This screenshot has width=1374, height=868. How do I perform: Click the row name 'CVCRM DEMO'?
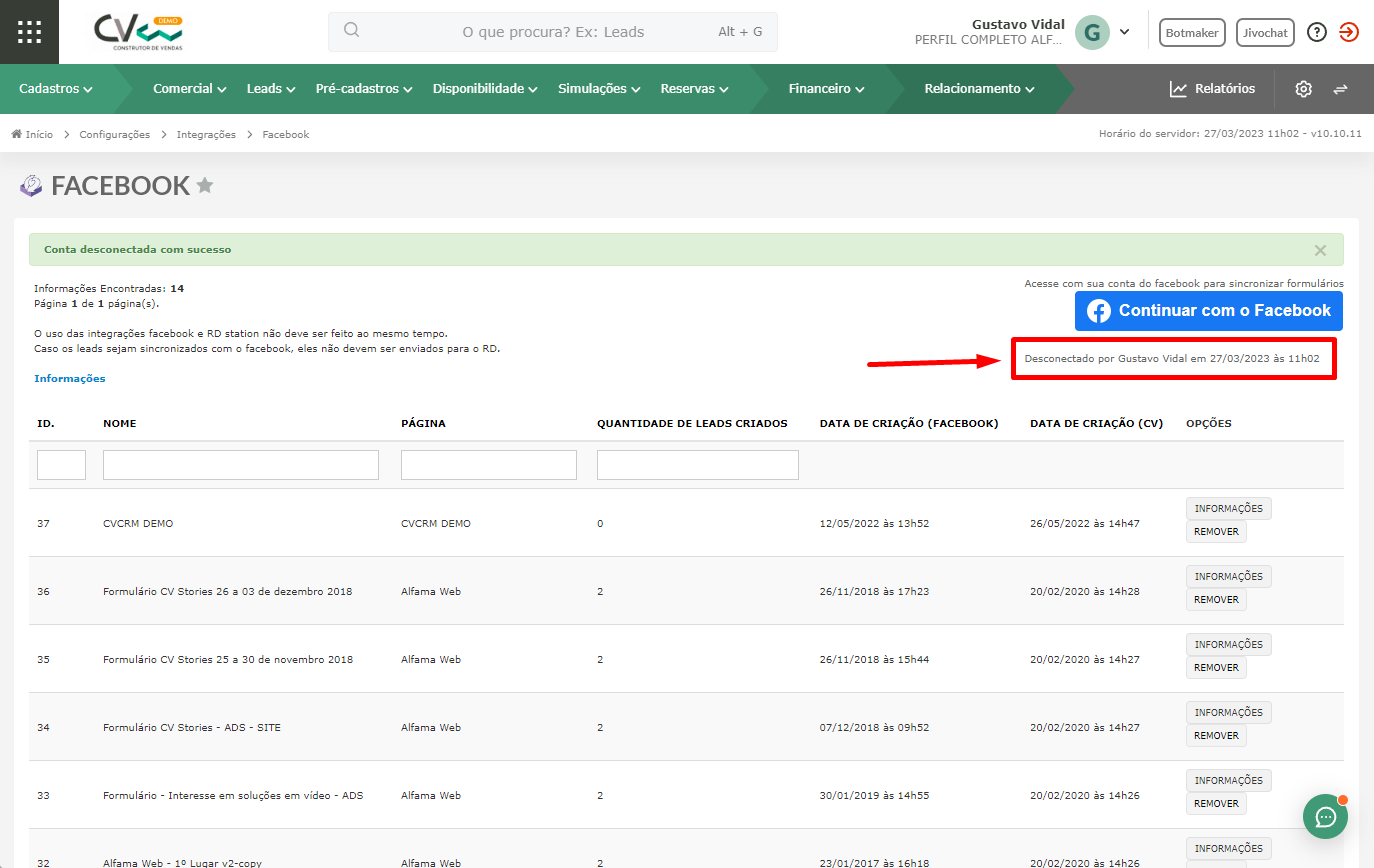pos(138,523)
